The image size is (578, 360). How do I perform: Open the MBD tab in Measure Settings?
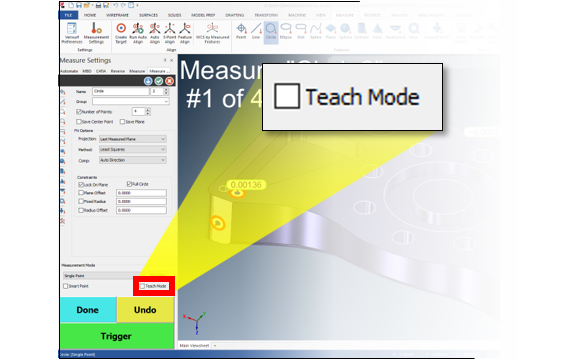tap(87, 71)
